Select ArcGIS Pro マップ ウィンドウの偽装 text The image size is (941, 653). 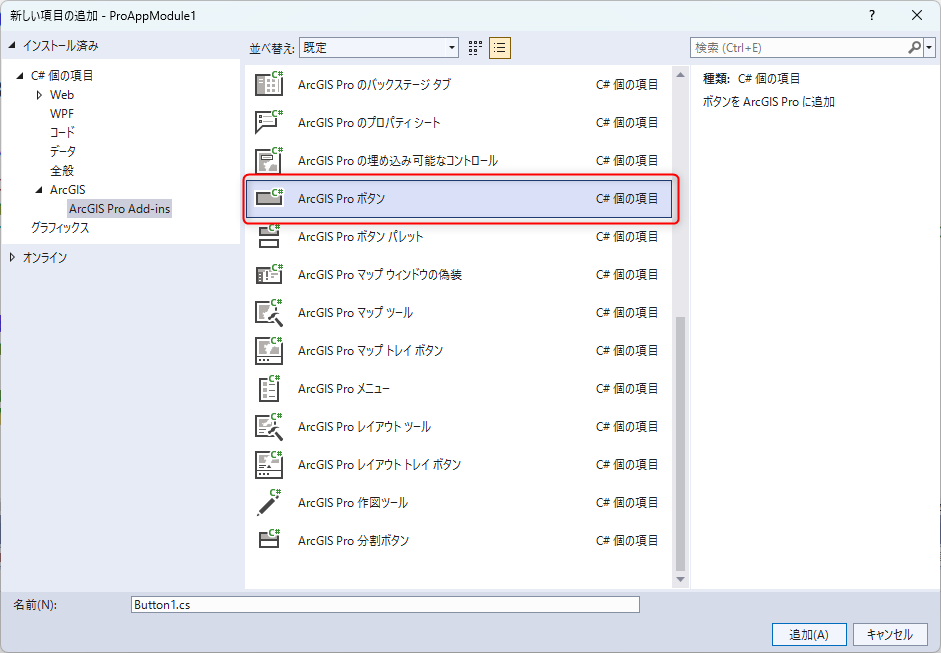(380, 275)
